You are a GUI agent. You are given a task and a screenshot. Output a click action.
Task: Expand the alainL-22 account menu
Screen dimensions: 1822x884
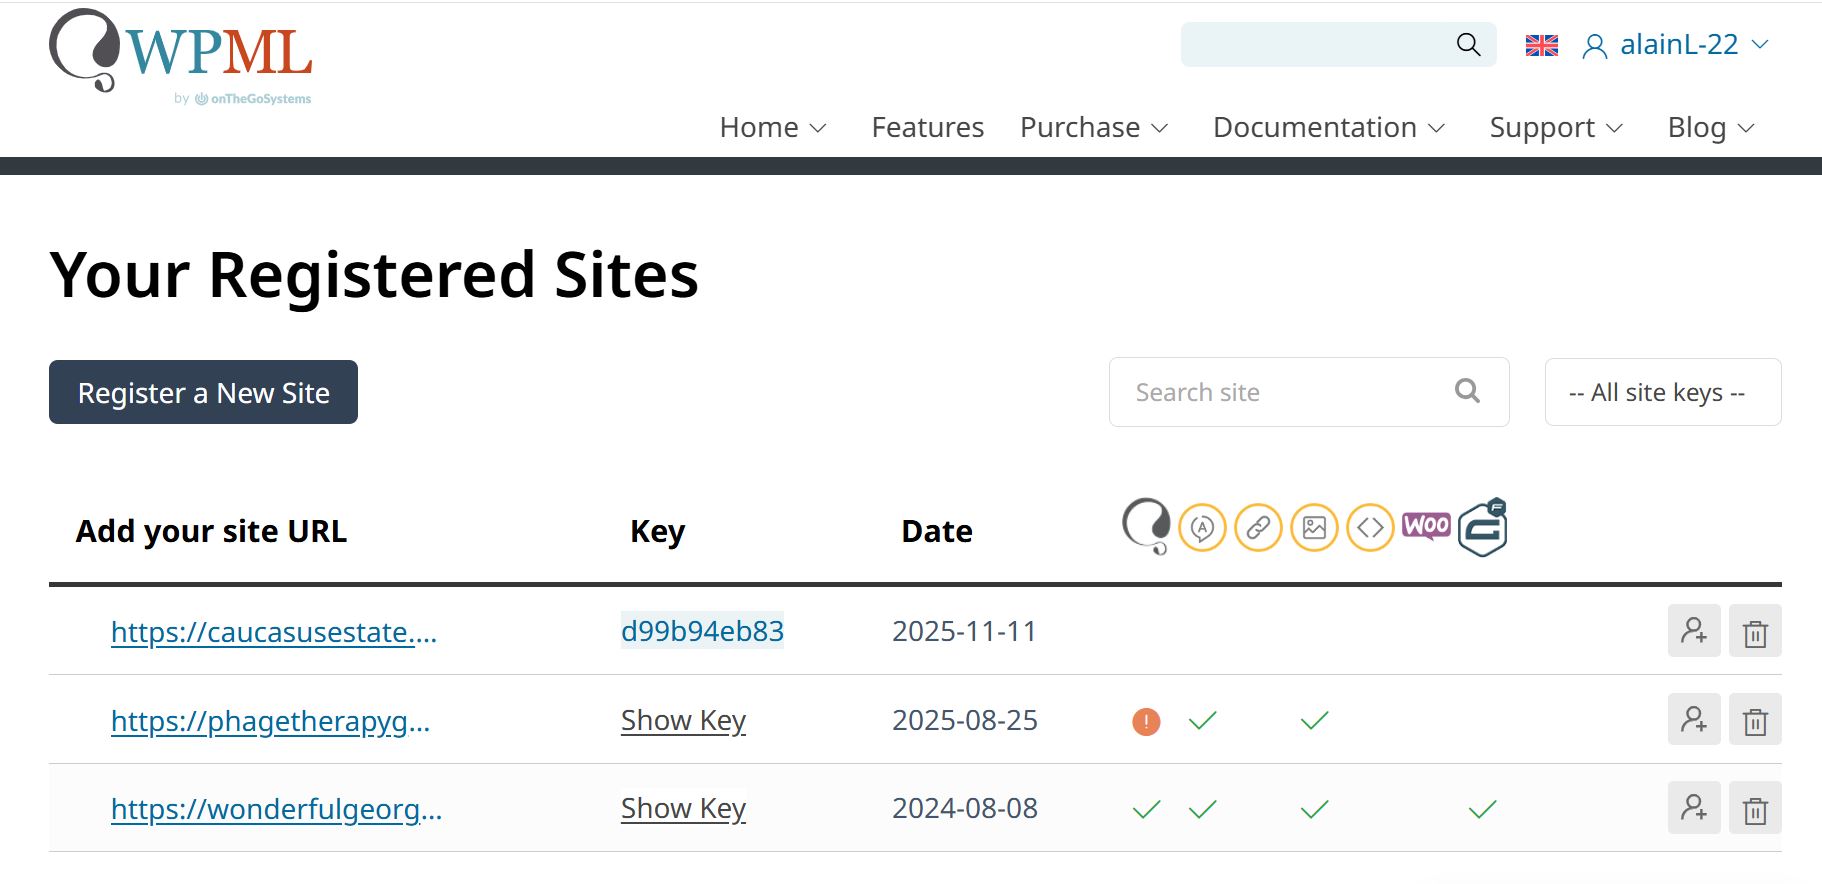tap(1676, 45)
